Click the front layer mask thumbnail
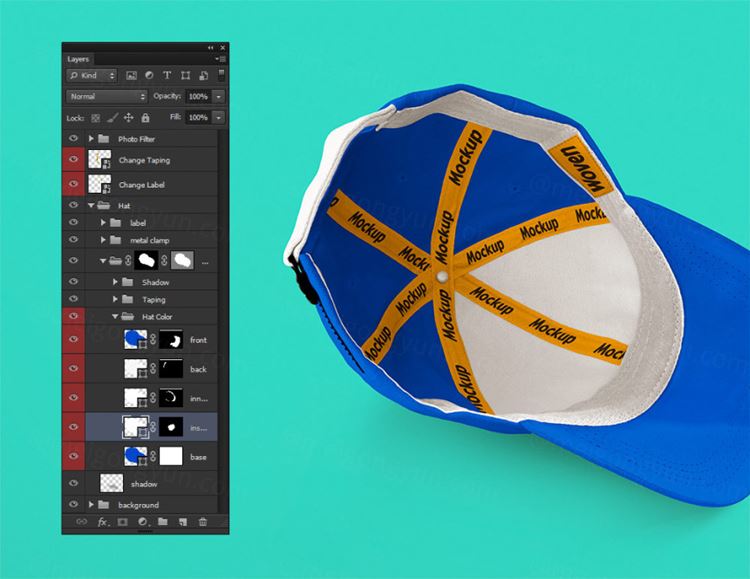Screen dimensions: 750x579 172,341
